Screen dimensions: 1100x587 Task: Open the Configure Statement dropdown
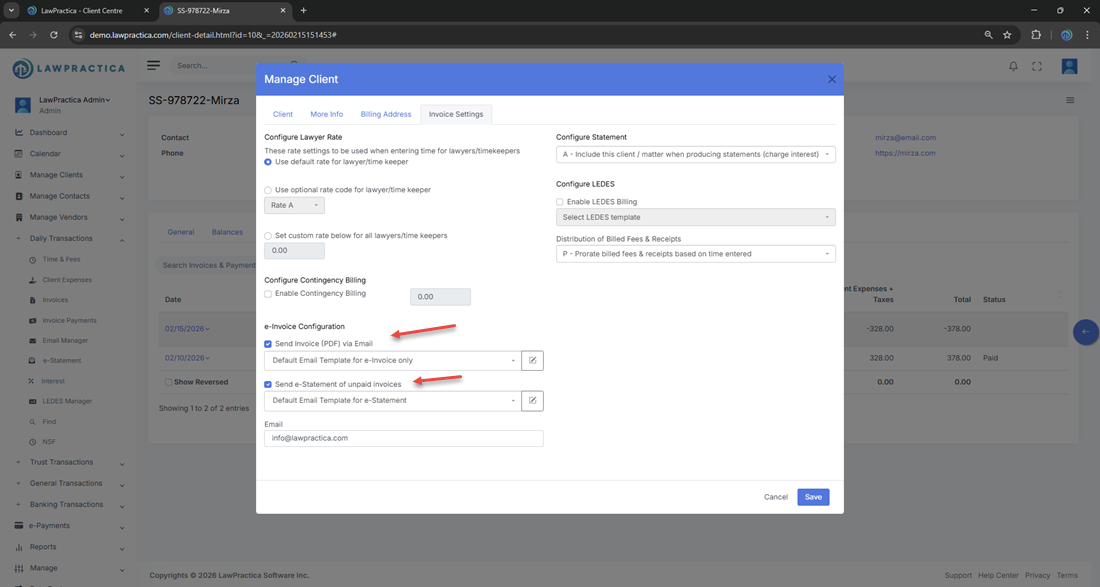[695, 155]
